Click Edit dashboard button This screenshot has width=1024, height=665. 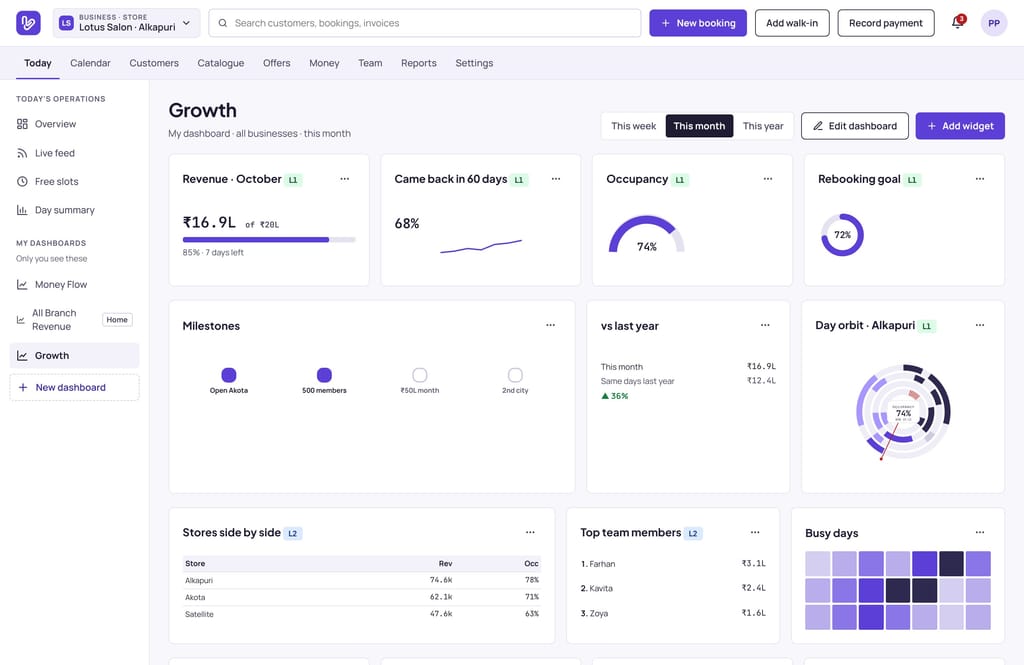pyautogui.click(x=855, y=126)
